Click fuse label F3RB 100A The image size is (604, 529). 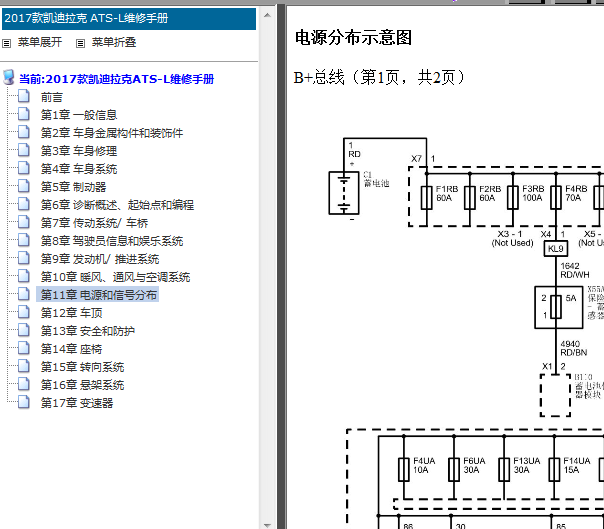[x=533, y=193]
